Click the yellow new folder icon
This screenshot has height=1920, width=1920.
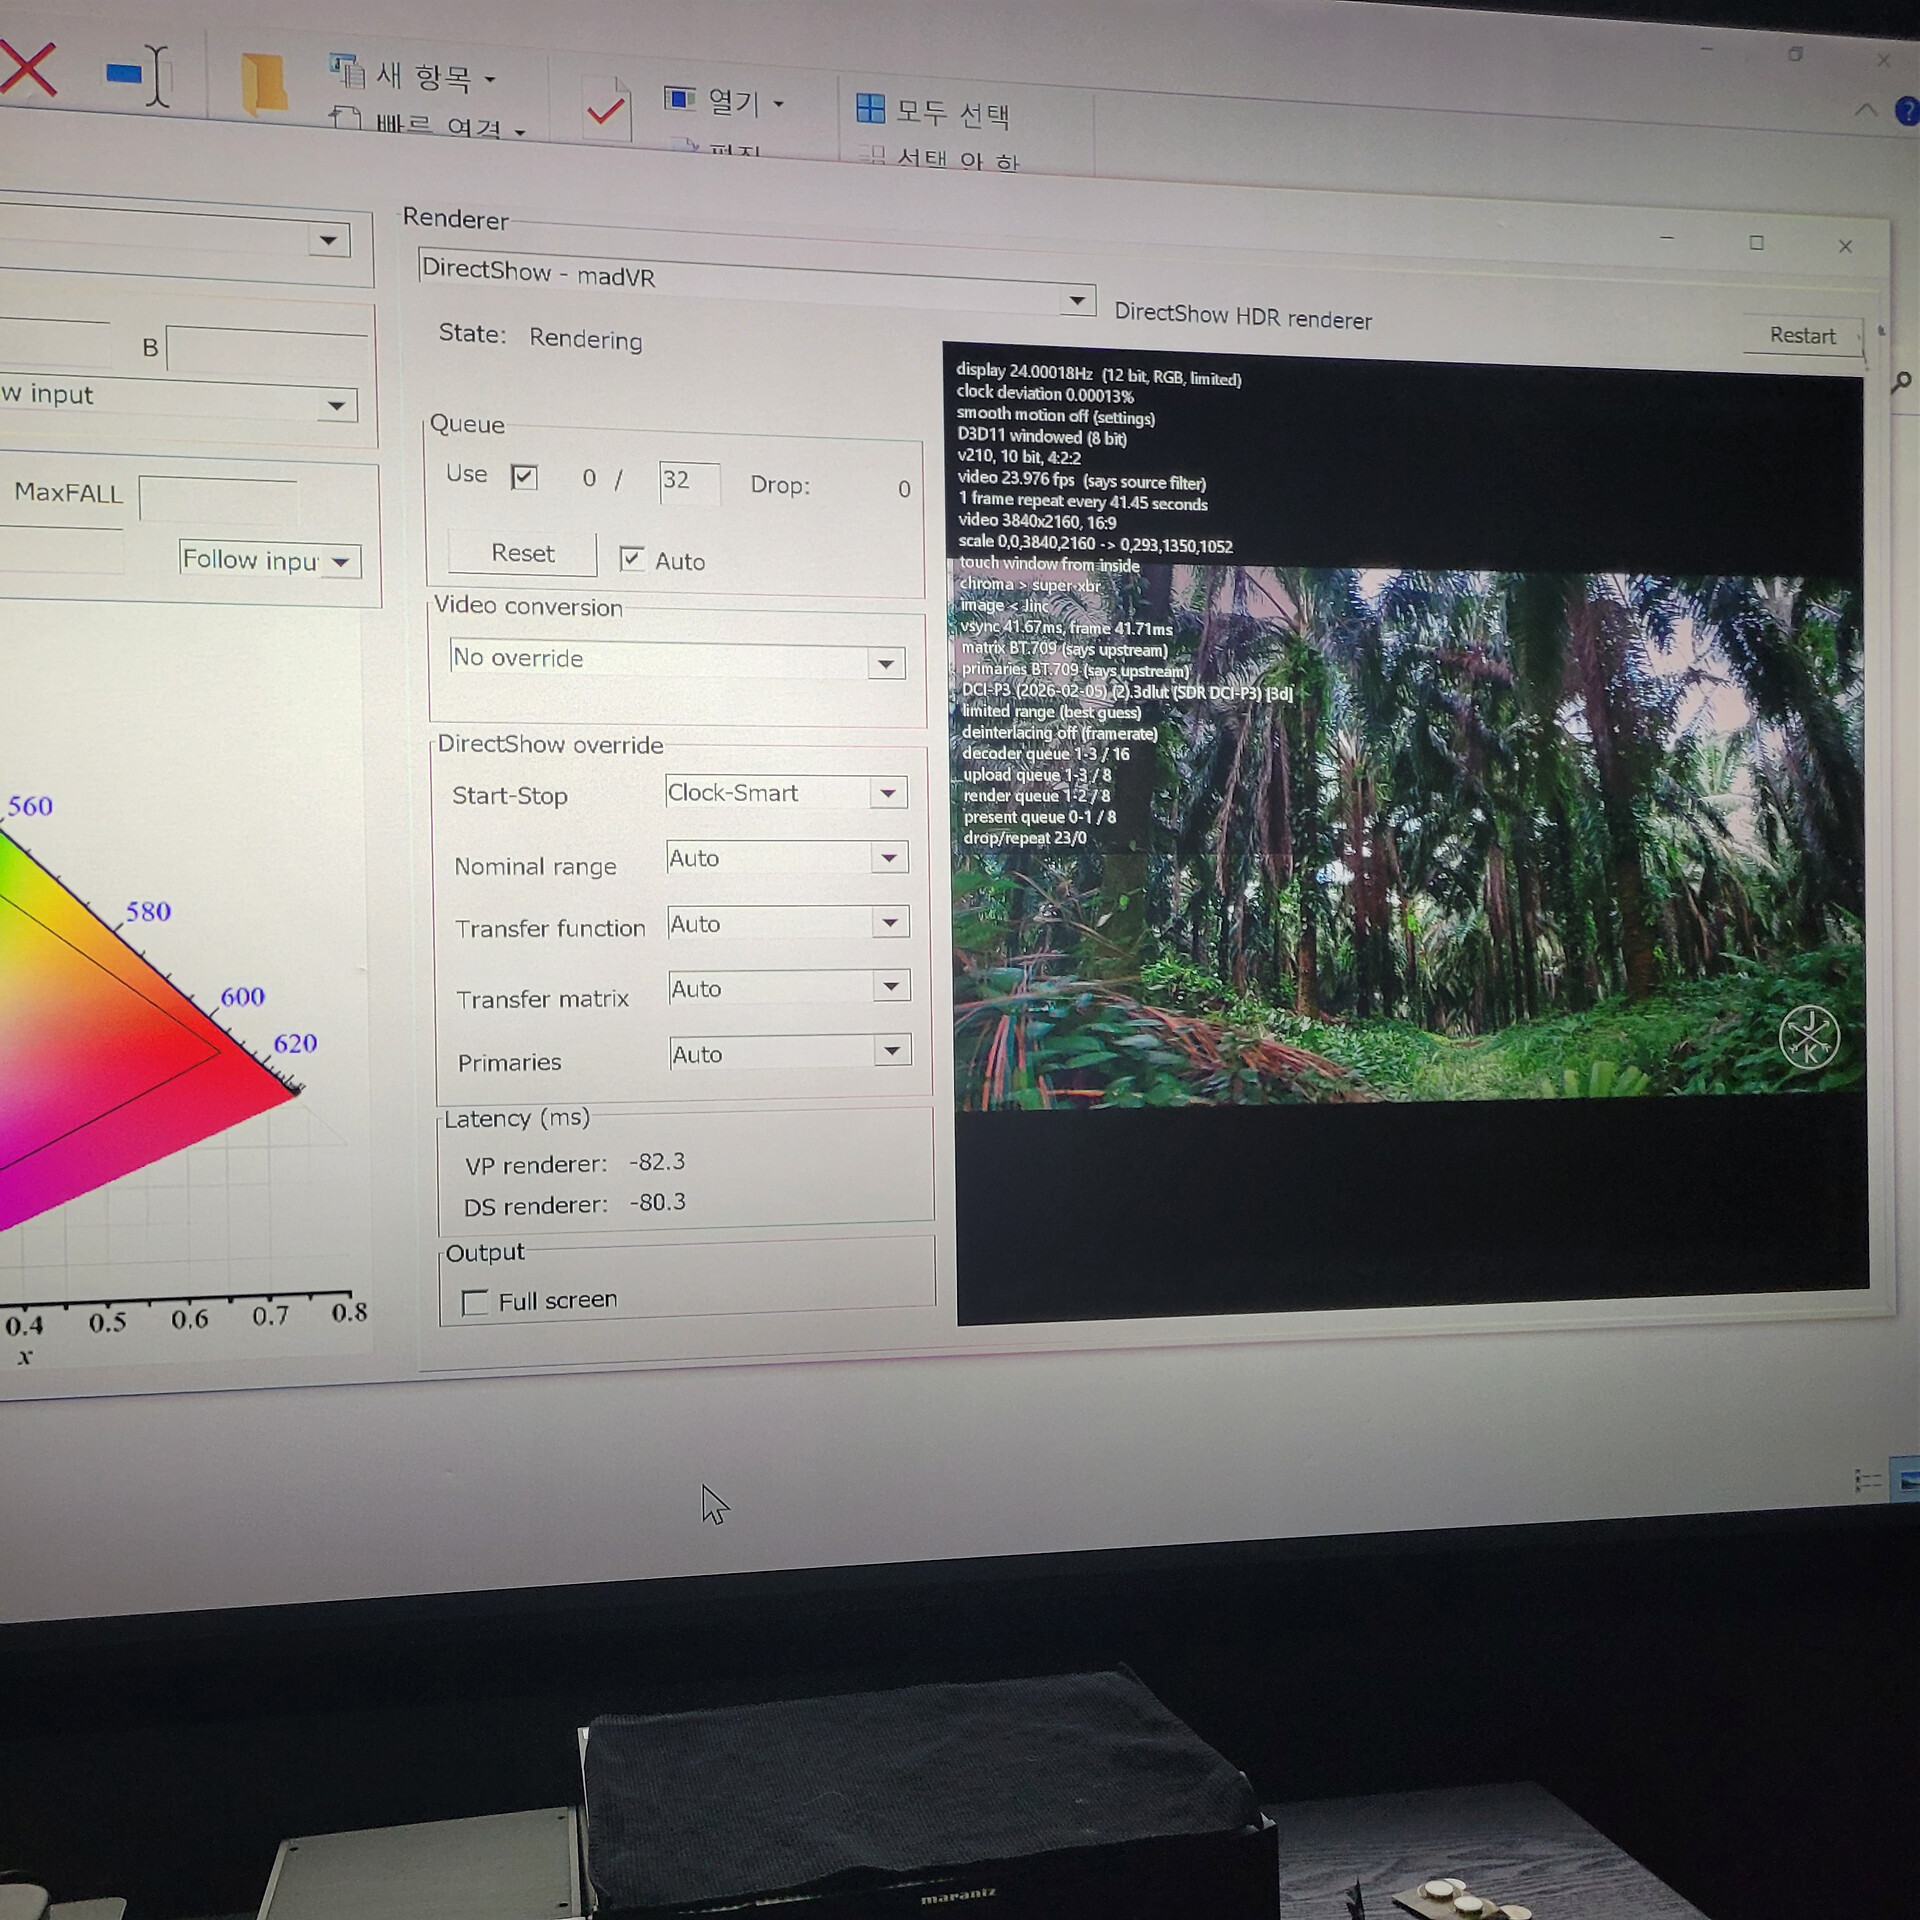point(264,82)
